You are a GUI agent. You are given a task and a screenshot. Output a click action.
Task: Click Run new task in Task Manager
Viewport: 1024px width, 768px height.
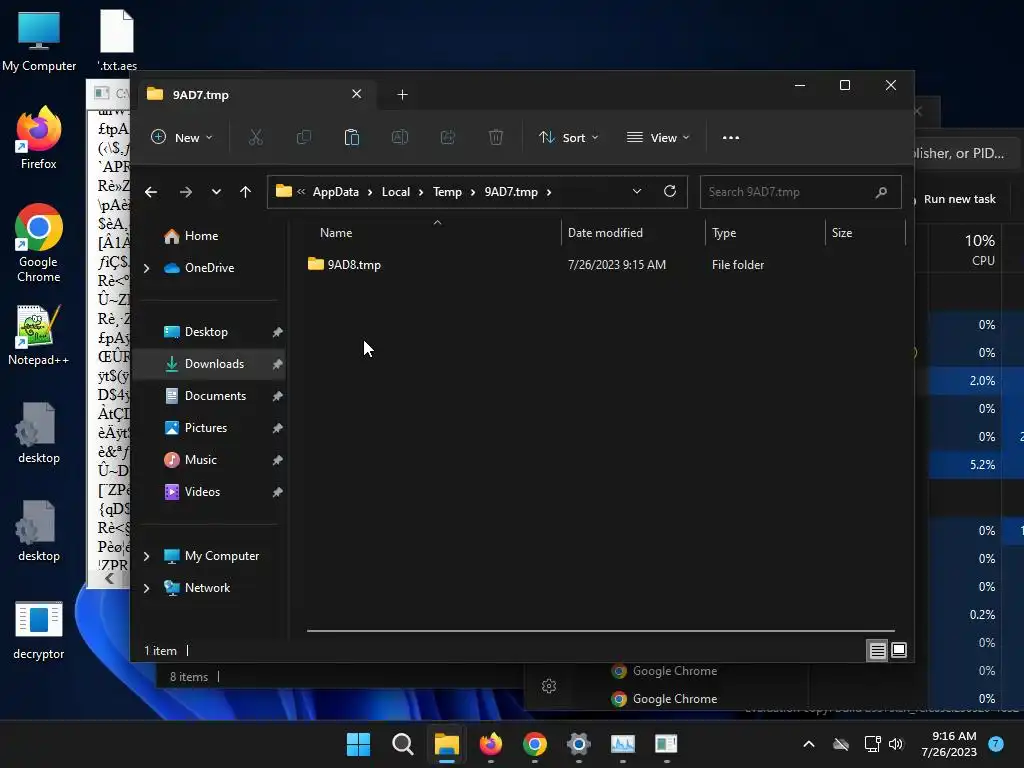[x=959, y=199]
